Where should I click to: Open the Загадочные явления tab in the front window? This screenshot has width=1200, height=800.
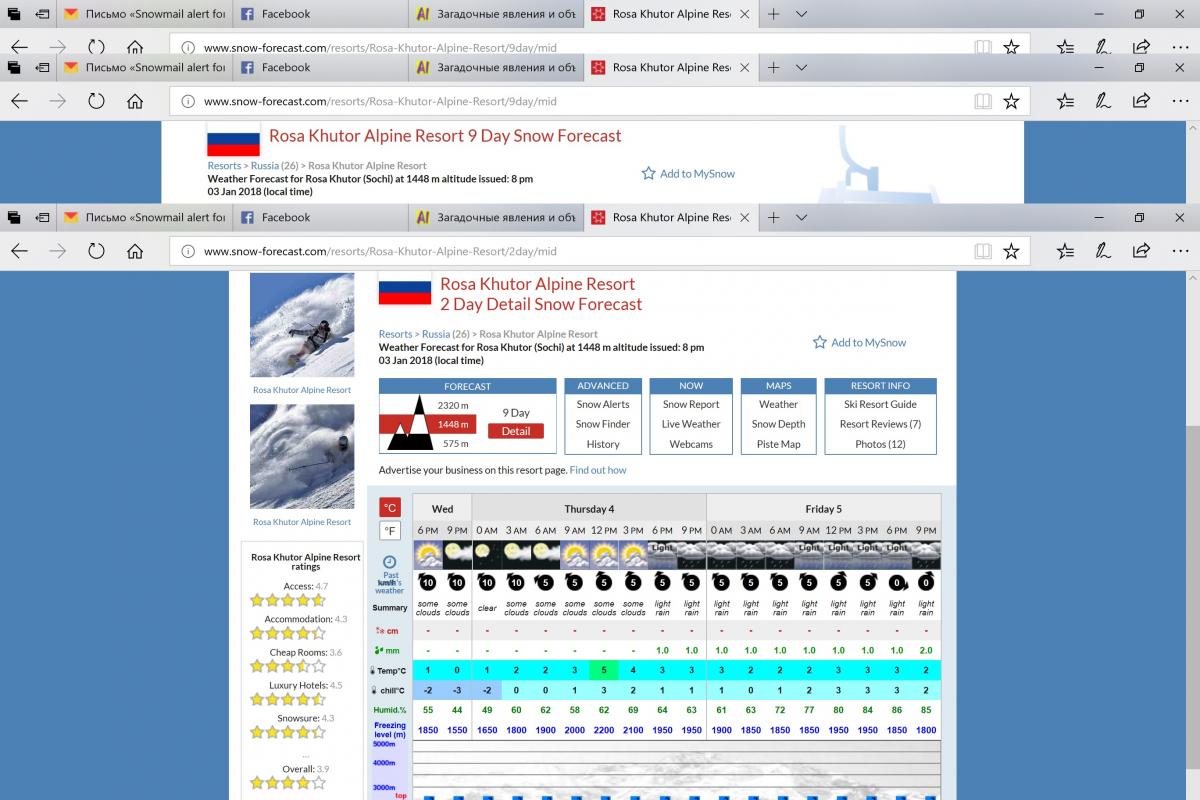coord(497,217)
